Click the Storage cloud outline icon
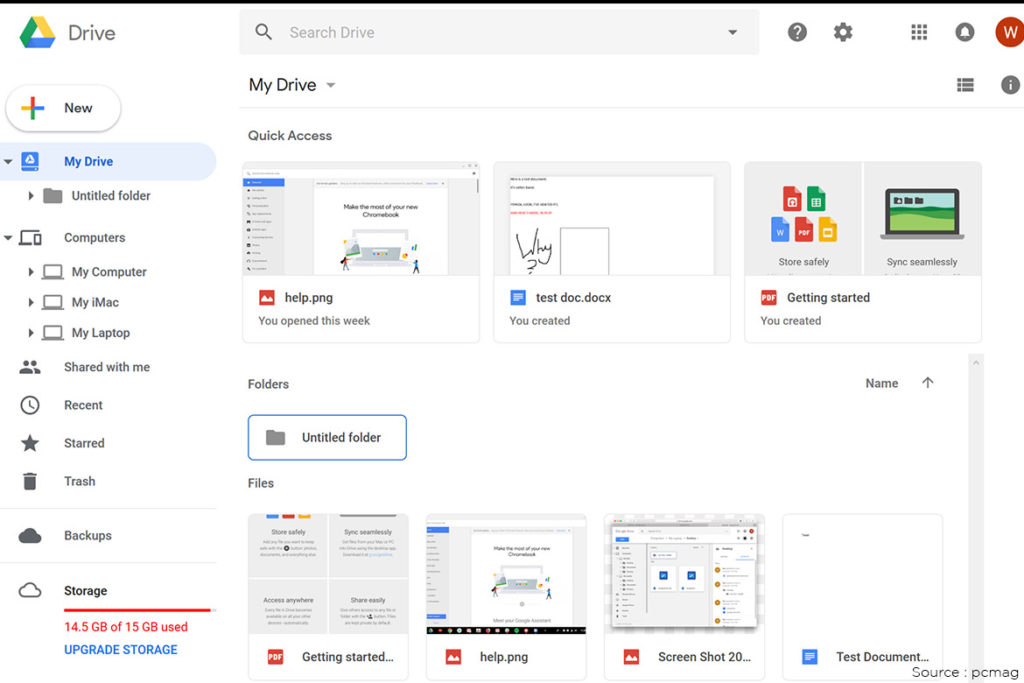This screenshot has width=1024, height=683. [x=30, y=591]
